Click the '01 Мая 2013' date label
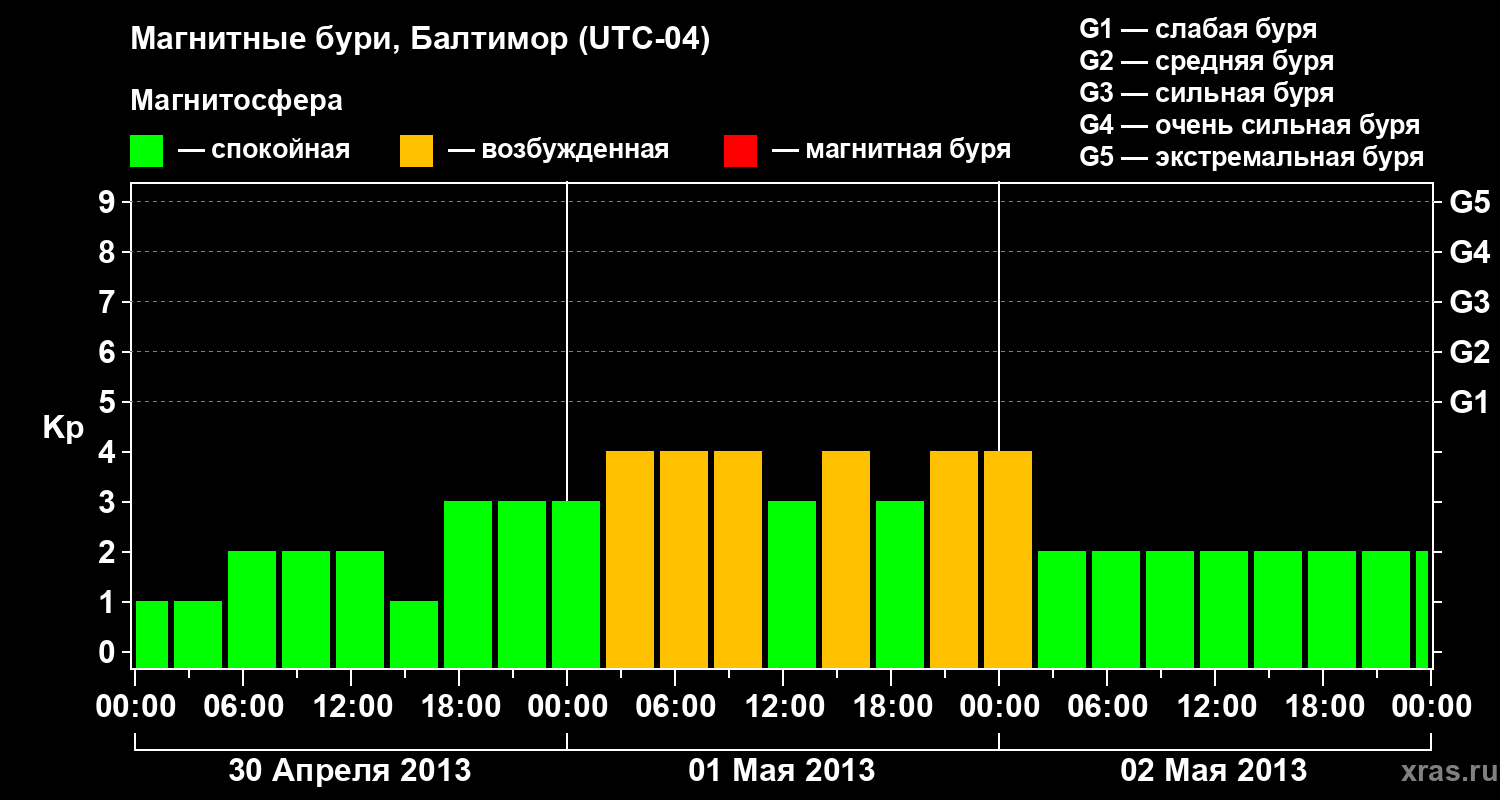Viewport: 1500px width, 800px height. (782, 770)
